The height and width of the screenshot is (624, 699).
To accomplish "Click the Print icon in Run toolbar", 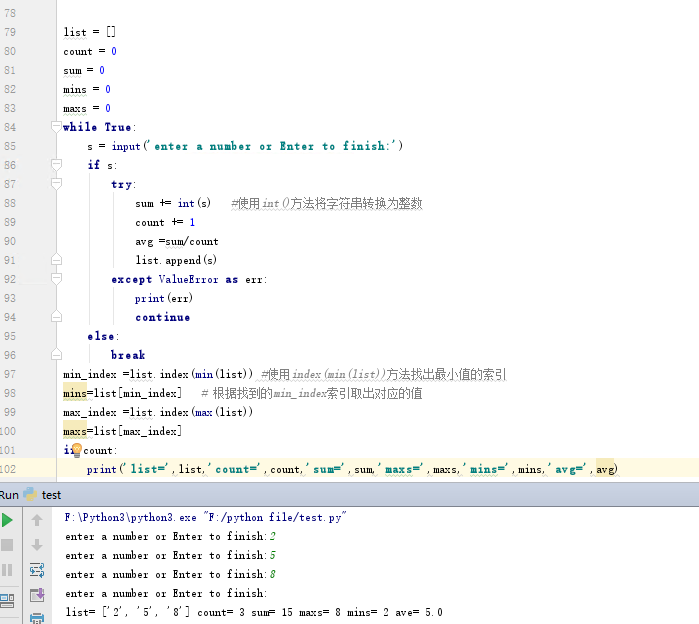I will coord(37,618).
